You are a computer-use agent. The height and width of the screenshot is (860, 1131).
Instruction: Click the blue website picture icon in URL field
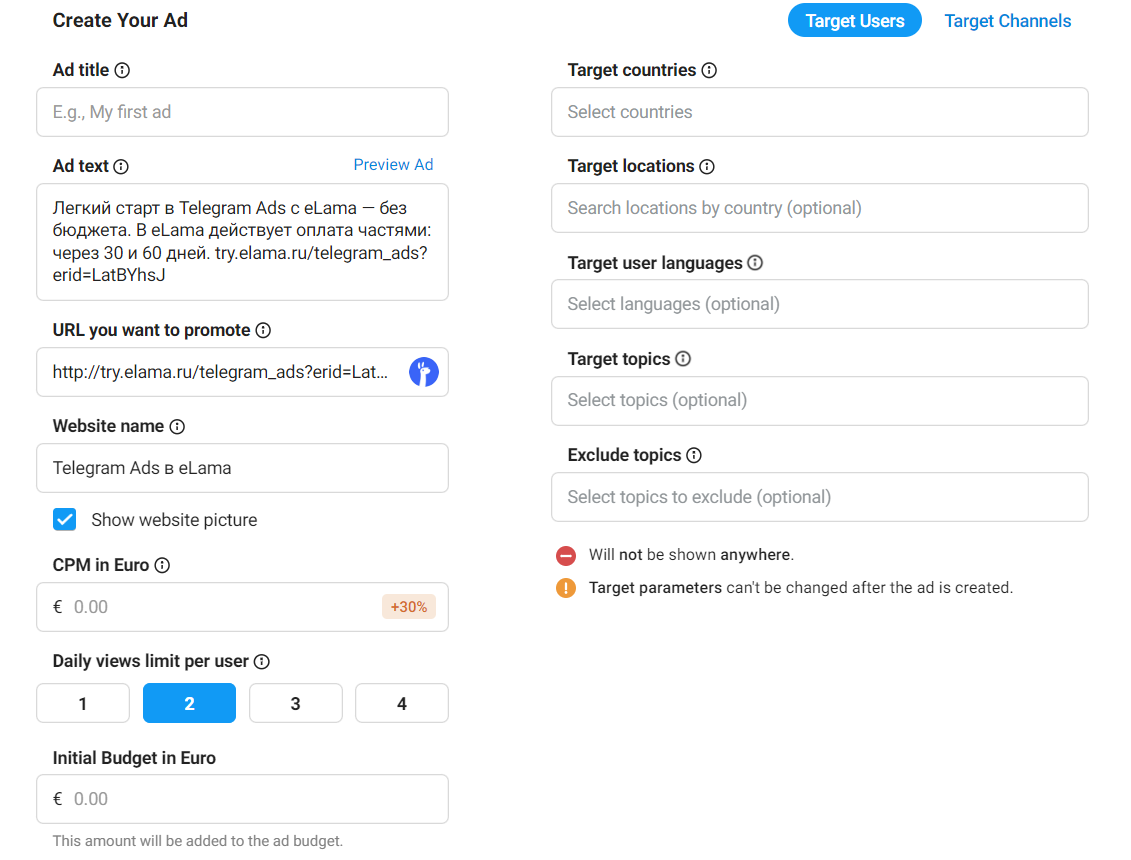pos(424,372)
